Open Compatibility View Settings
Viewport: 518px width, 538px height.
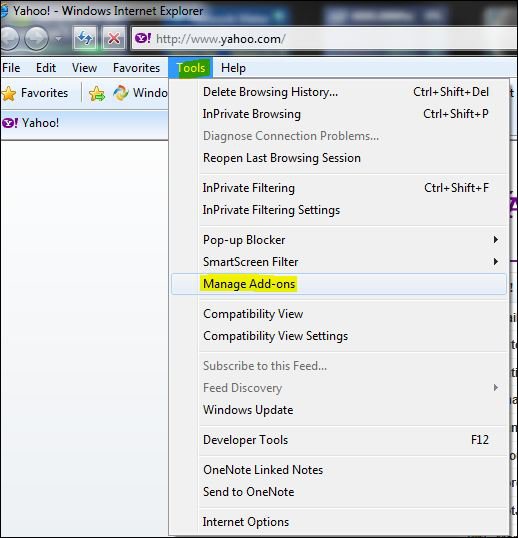[339, 336]
